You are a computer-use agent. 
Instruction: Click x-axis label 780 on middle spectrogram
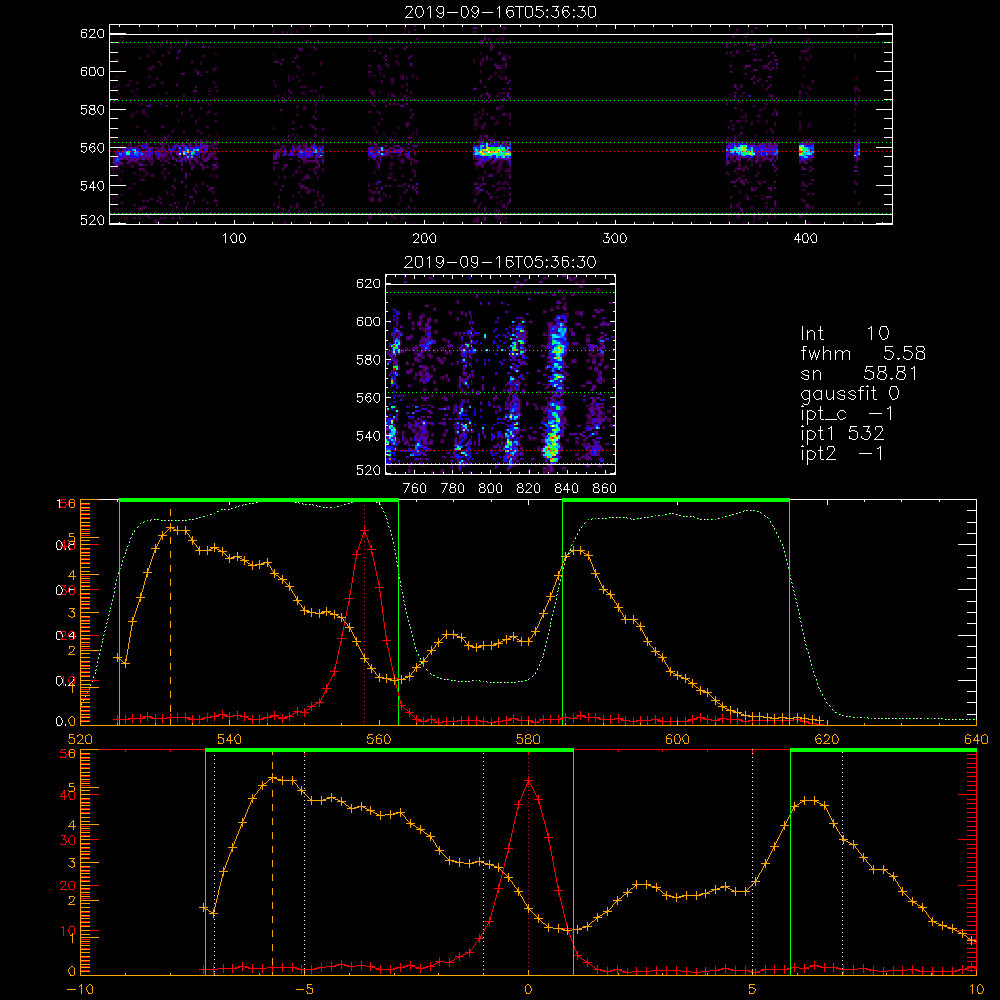(x=453, y=489)
